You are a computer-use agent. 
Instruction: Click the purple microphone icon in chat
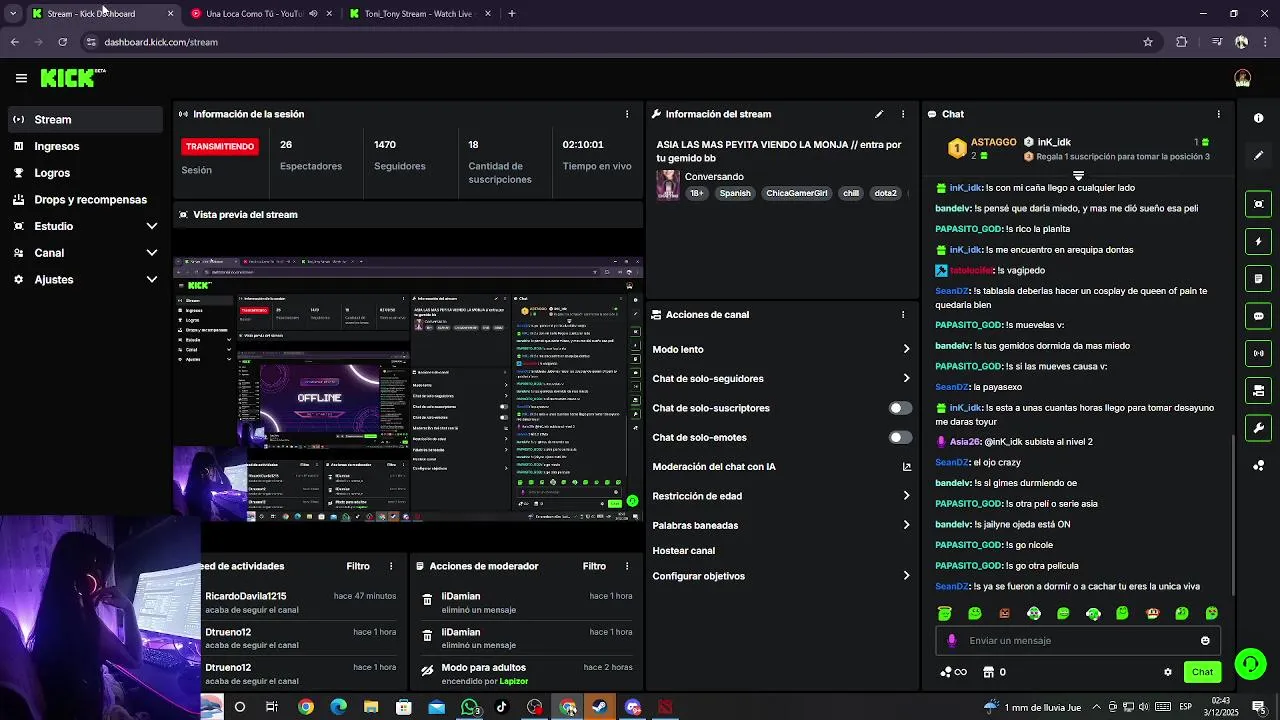click(x=951, y=641)
